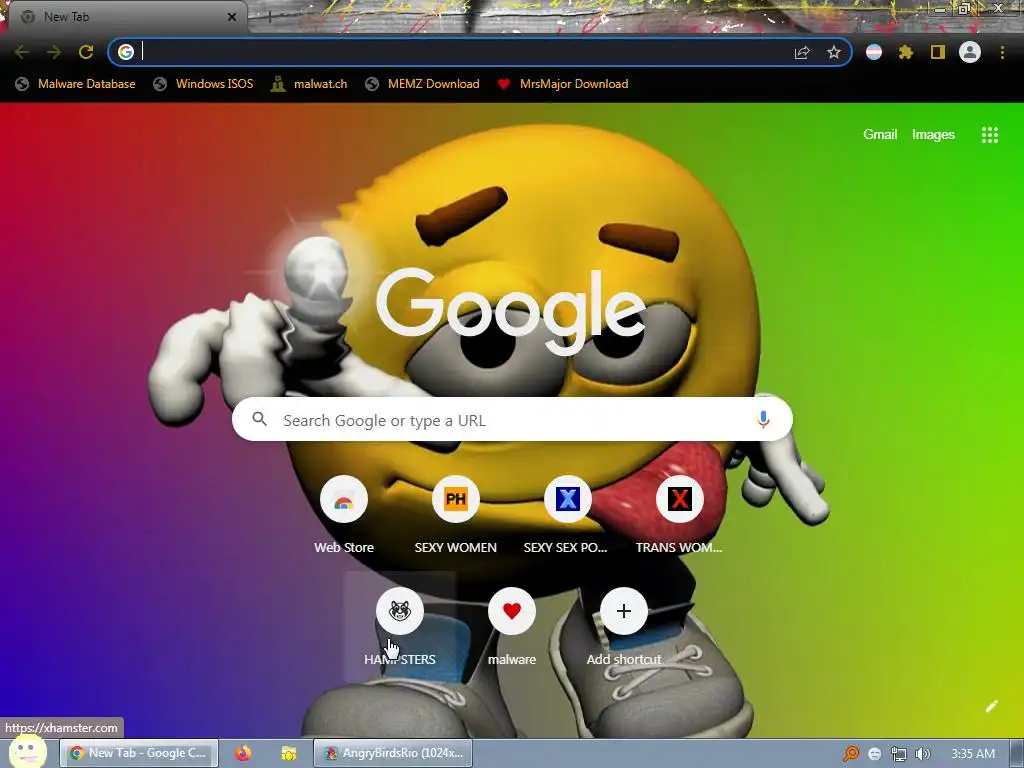Open a new tab with plus button

coord(269,17)
